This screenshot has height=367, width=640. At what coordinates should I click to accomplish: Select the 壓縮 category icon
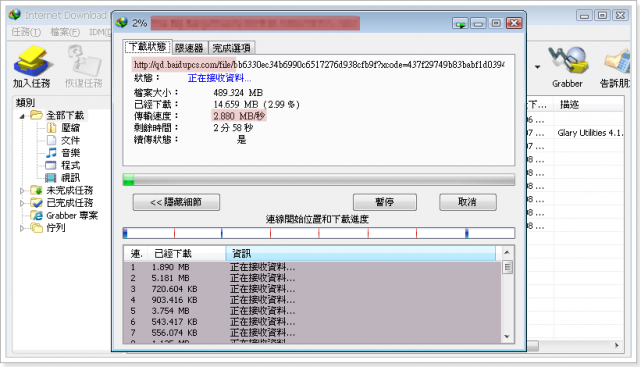(51, 128)
